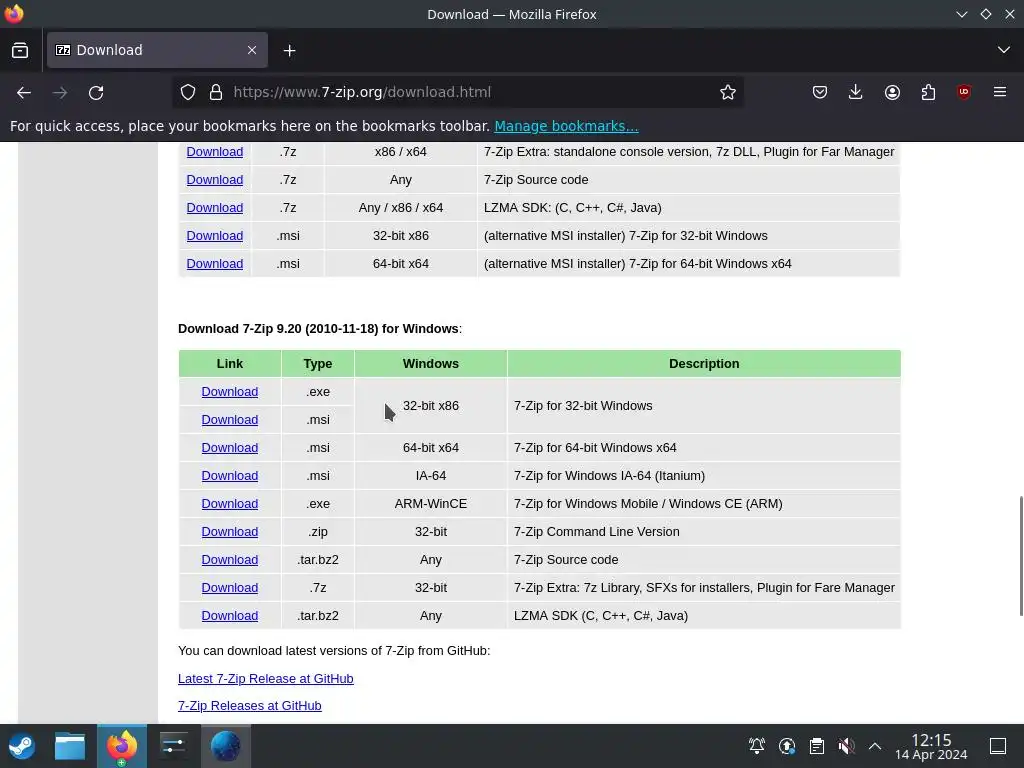Open file manager from taskbar
Screen dimensions: 1024x768
[x=70, y=746]
